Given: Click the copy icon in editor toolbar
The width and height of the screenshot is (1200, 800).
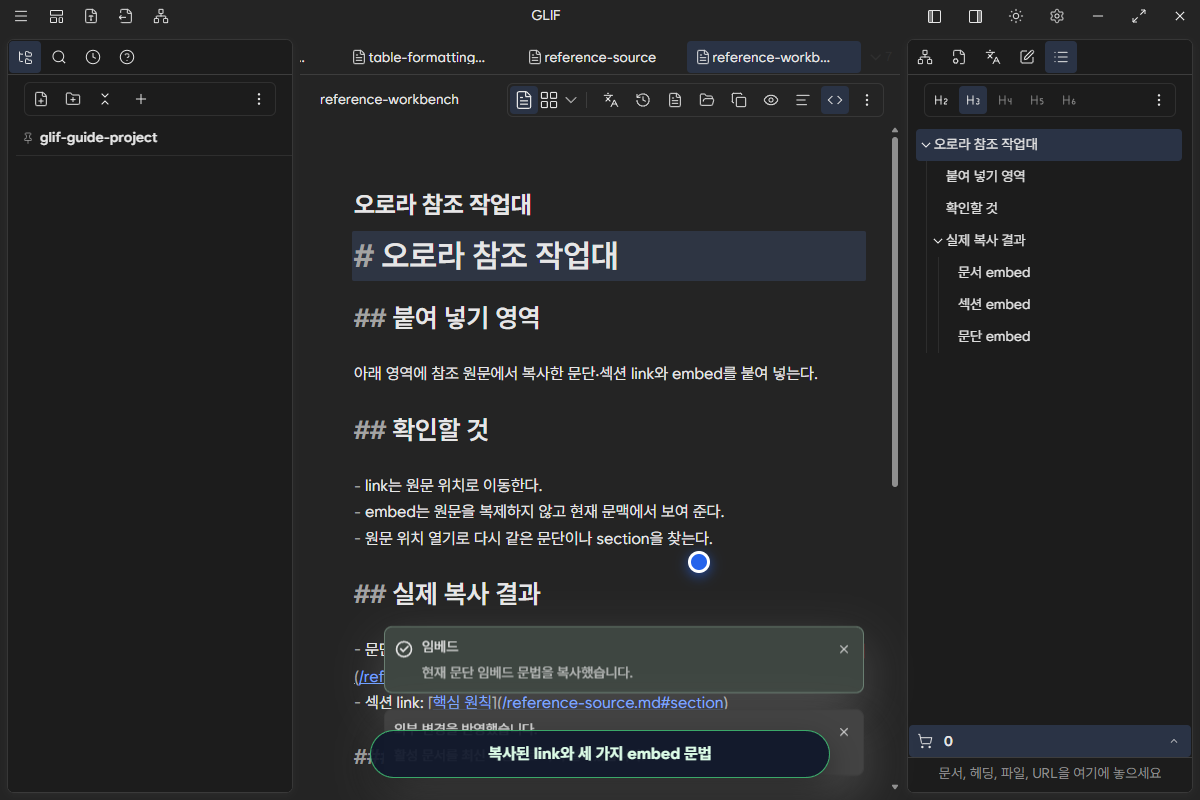Looking at the screenshot, I should (739, 100).
